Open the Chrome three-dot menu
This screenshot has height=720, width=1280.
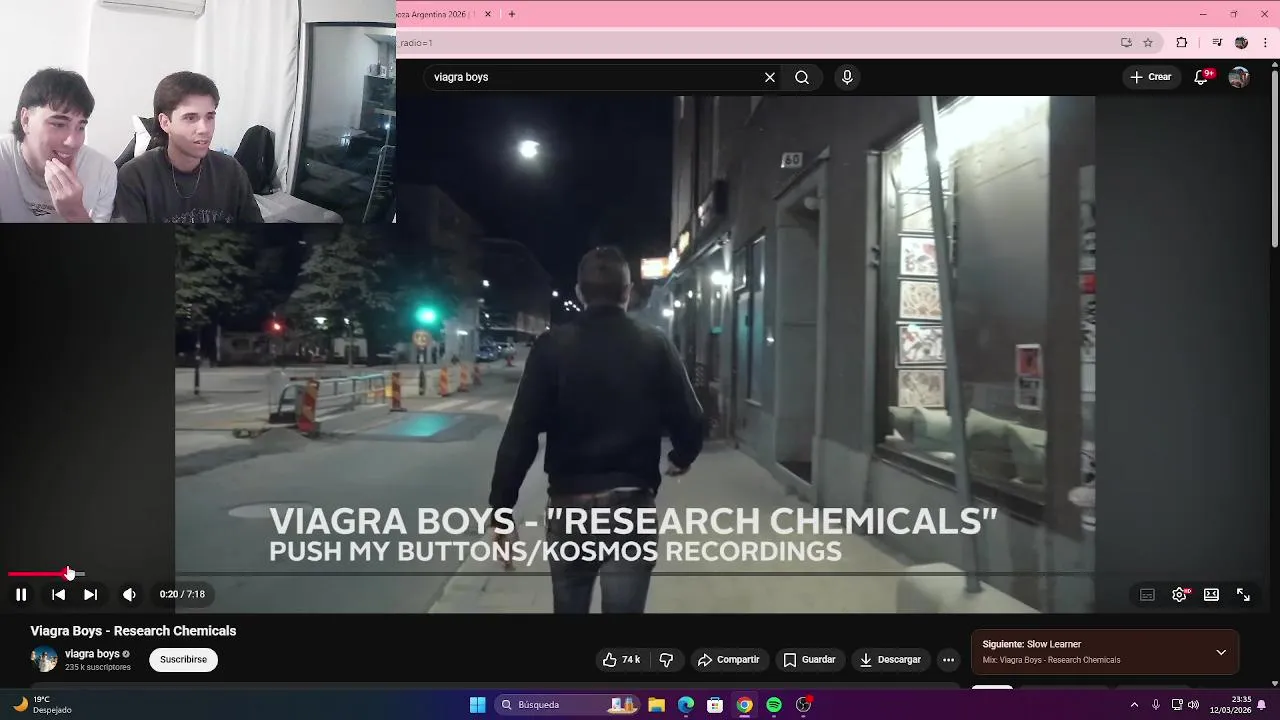[x=1265, y=43]
